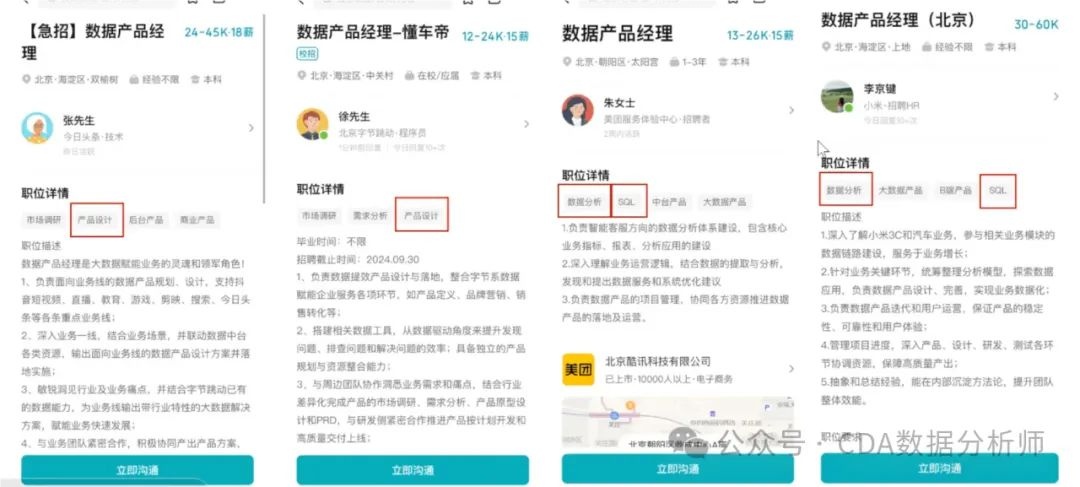Click the location pin beside 北京·朝阳区·太阳宫
Image resolution: width=1080 pixels, height=487 pixels.
point(567,62)
